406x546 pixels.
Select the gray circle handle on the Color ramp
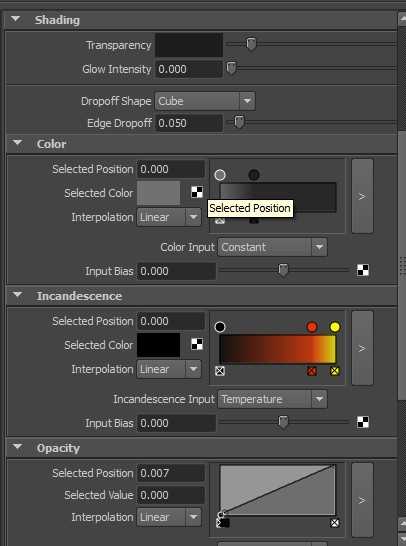(220, 175)
